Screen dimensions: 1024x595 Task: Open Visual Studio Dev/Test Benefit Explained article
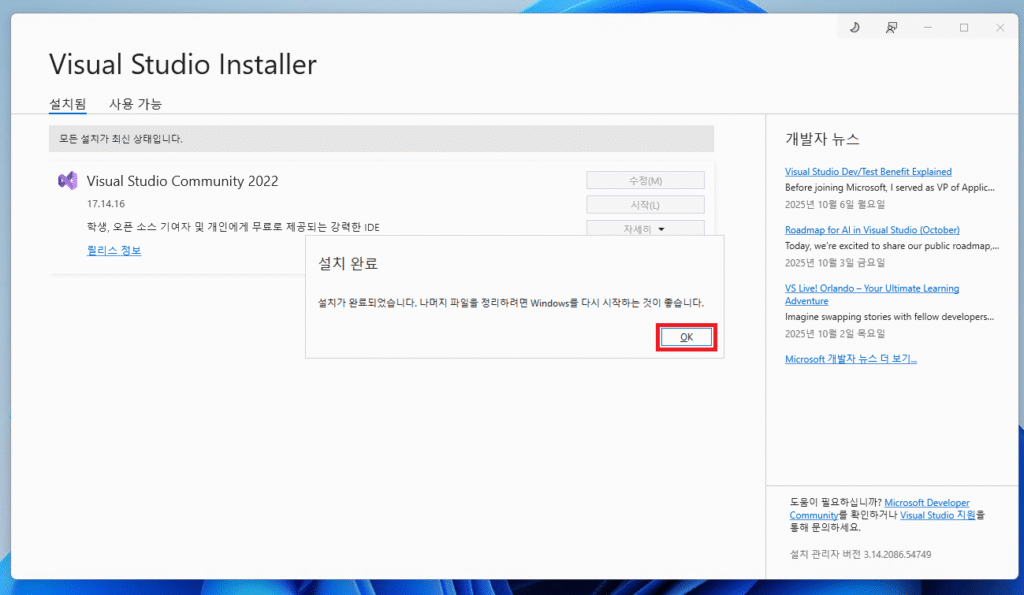click(868, 172)
